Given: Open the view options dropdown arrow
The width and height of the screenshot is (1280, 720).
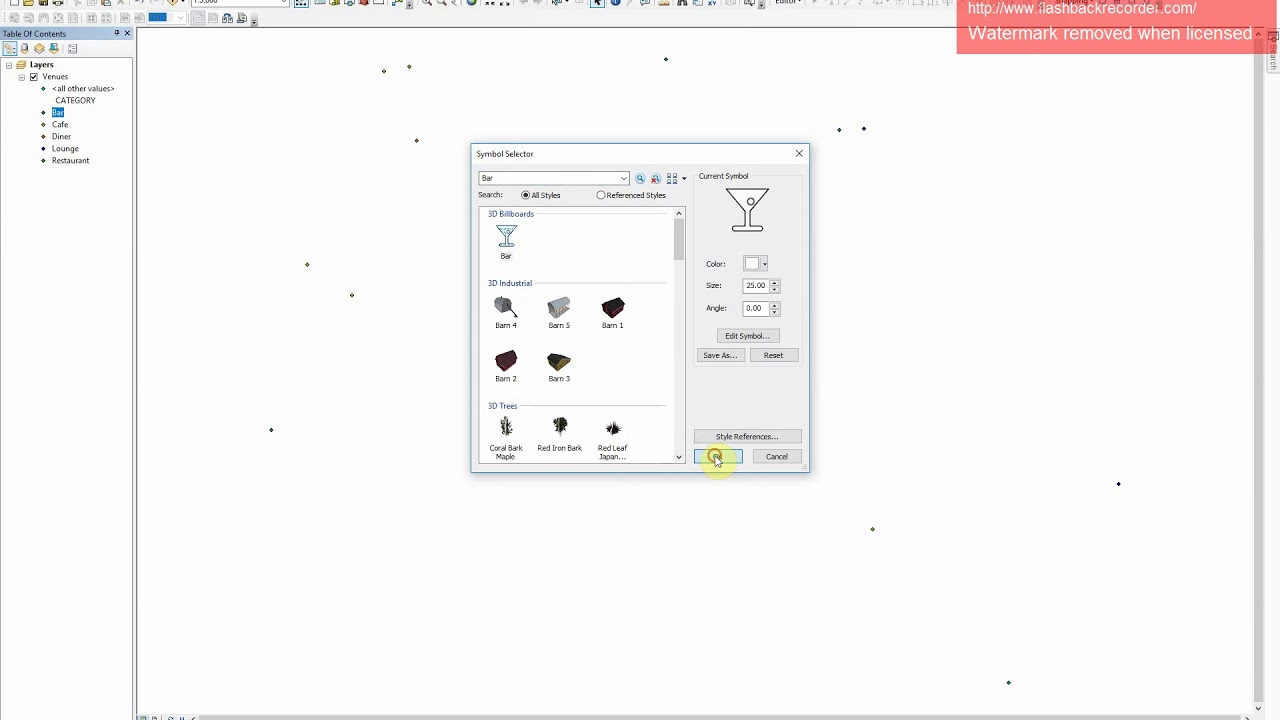Looking at the screenshot, I should [x=684, y=178].
